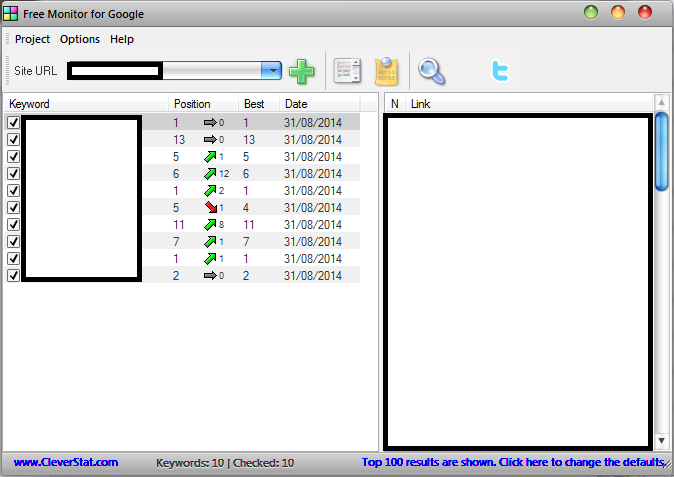Toggle checkbox of row with best 4
This screenshot has width=674, height=477.
click(x=13, y=207)
